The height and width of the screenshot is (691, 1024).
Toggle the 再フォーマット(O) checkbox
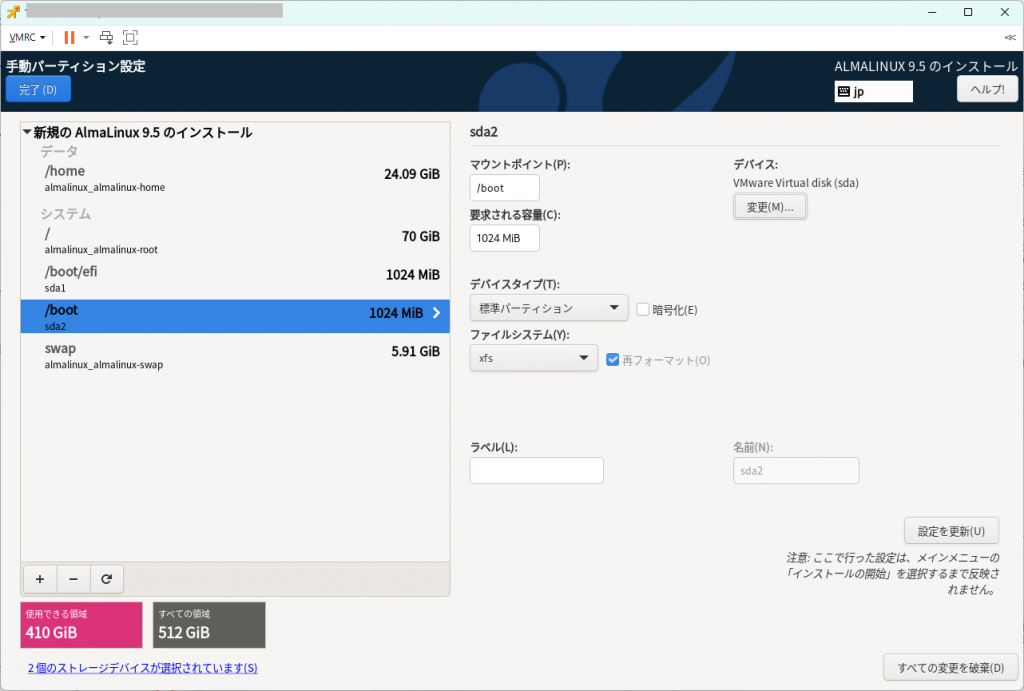pos(613,360)
